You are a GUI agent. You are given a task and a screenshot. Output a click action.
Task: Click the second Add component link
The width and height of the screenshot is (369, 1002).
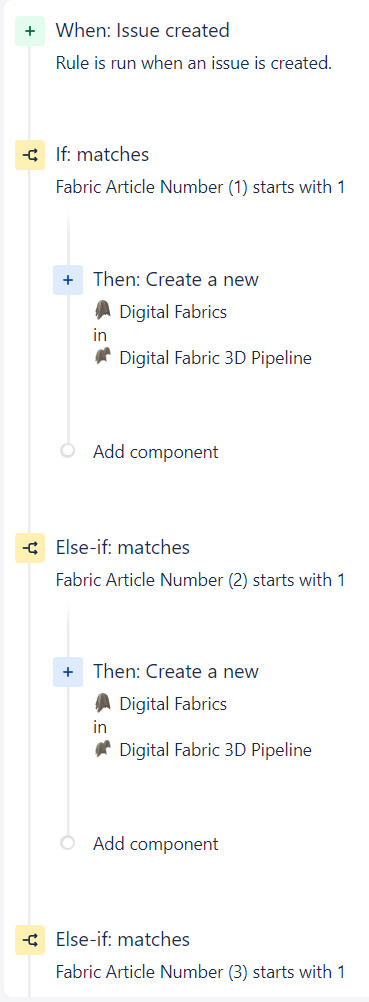pyautogui.click(x=155, y=844)
